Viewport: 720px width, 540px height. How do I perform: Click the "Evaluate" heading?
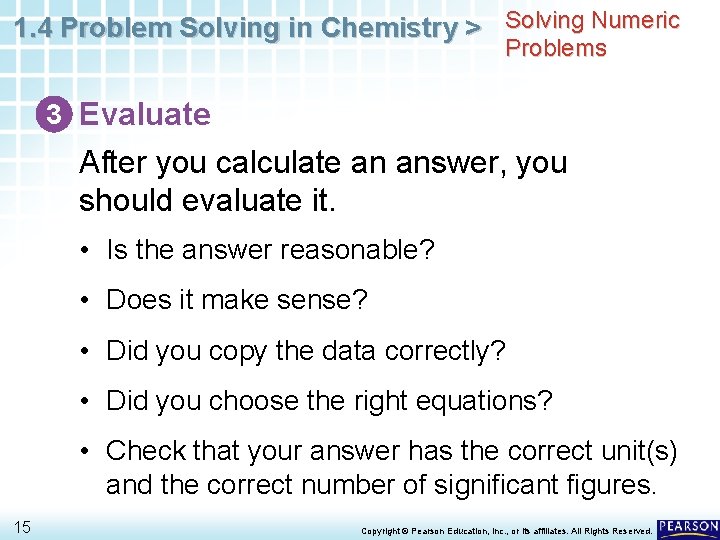tap(145, 114)
